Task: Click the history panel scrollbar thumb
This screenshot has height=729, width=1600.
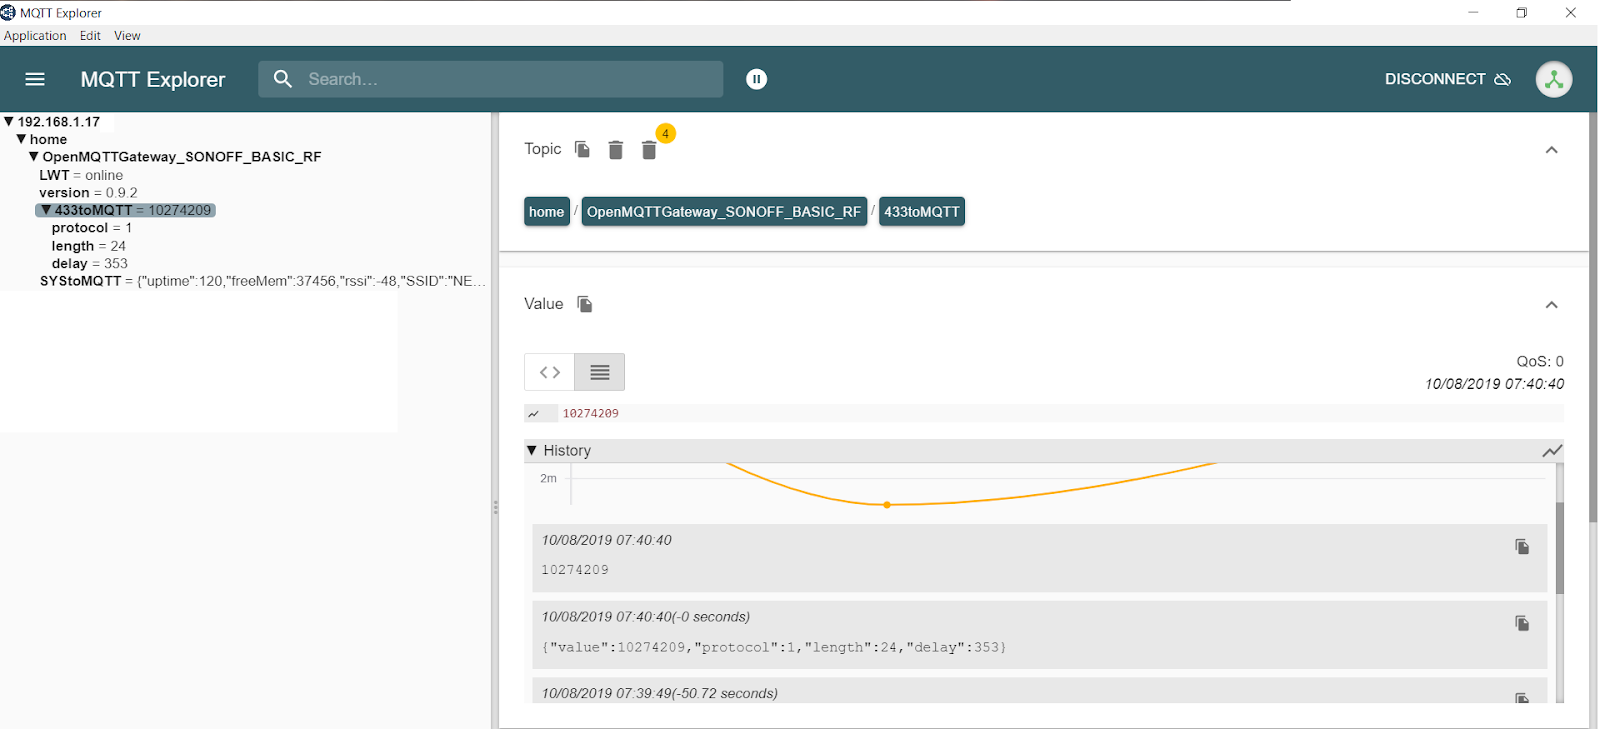Action: (x=1559, y=548)
